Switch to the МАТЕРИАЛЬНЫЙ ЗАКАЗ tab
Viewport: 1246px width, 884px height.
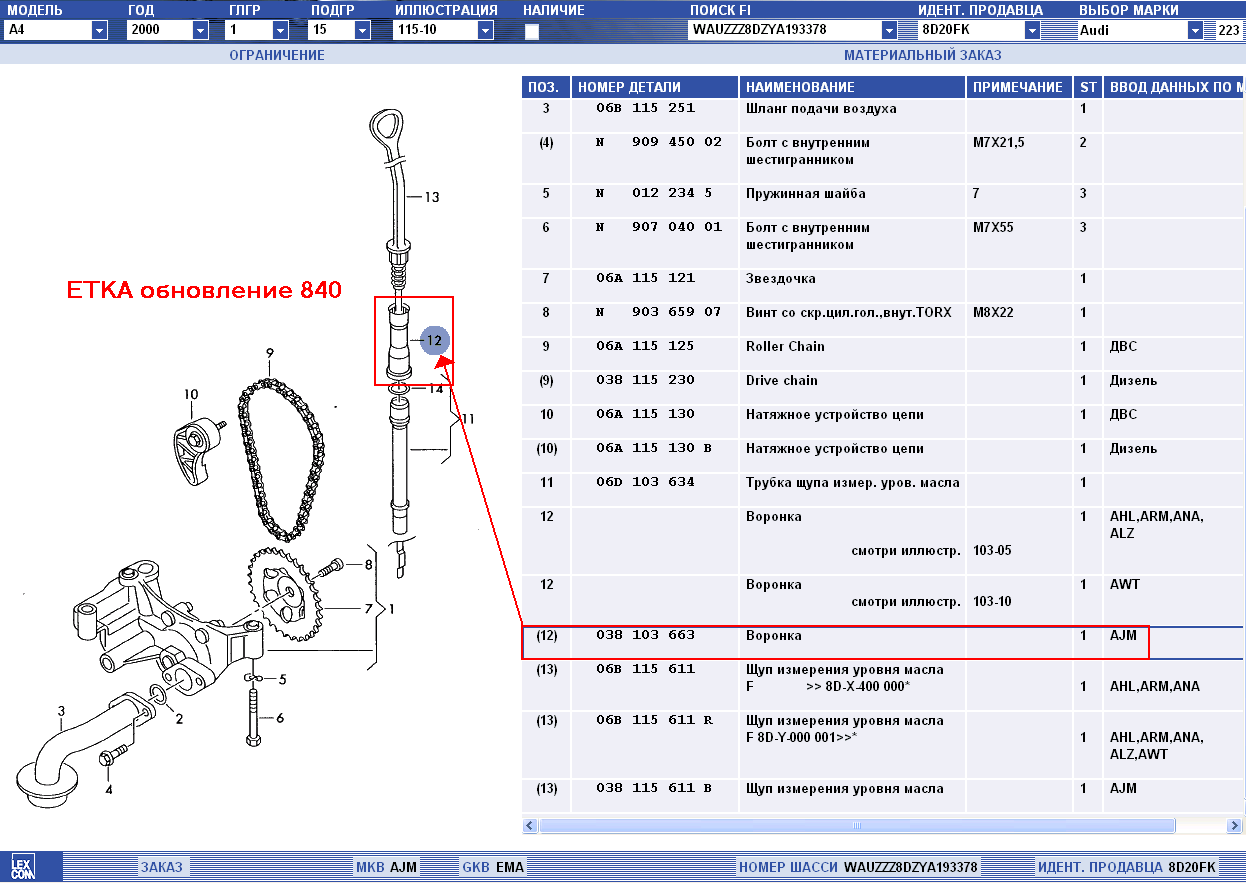coord(922,55)
